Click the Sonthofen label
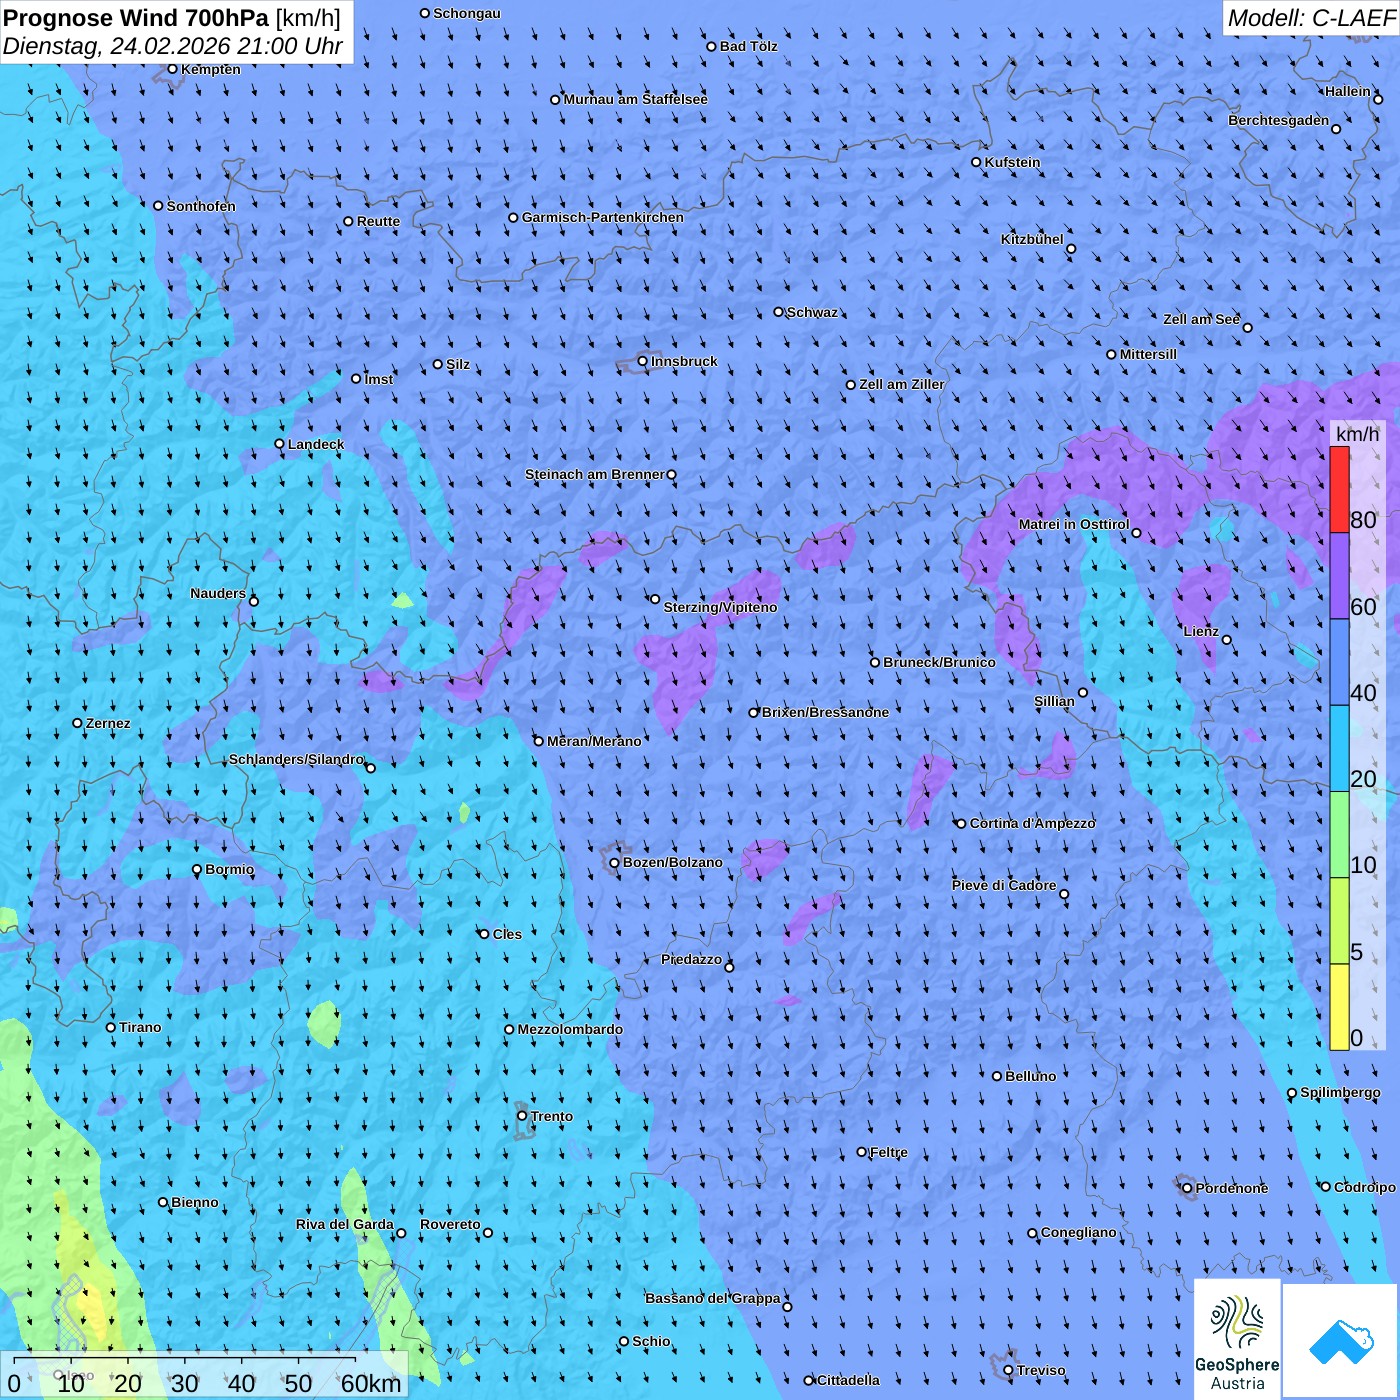This screenshot has height=1400, width=1400. pos(201,206)
